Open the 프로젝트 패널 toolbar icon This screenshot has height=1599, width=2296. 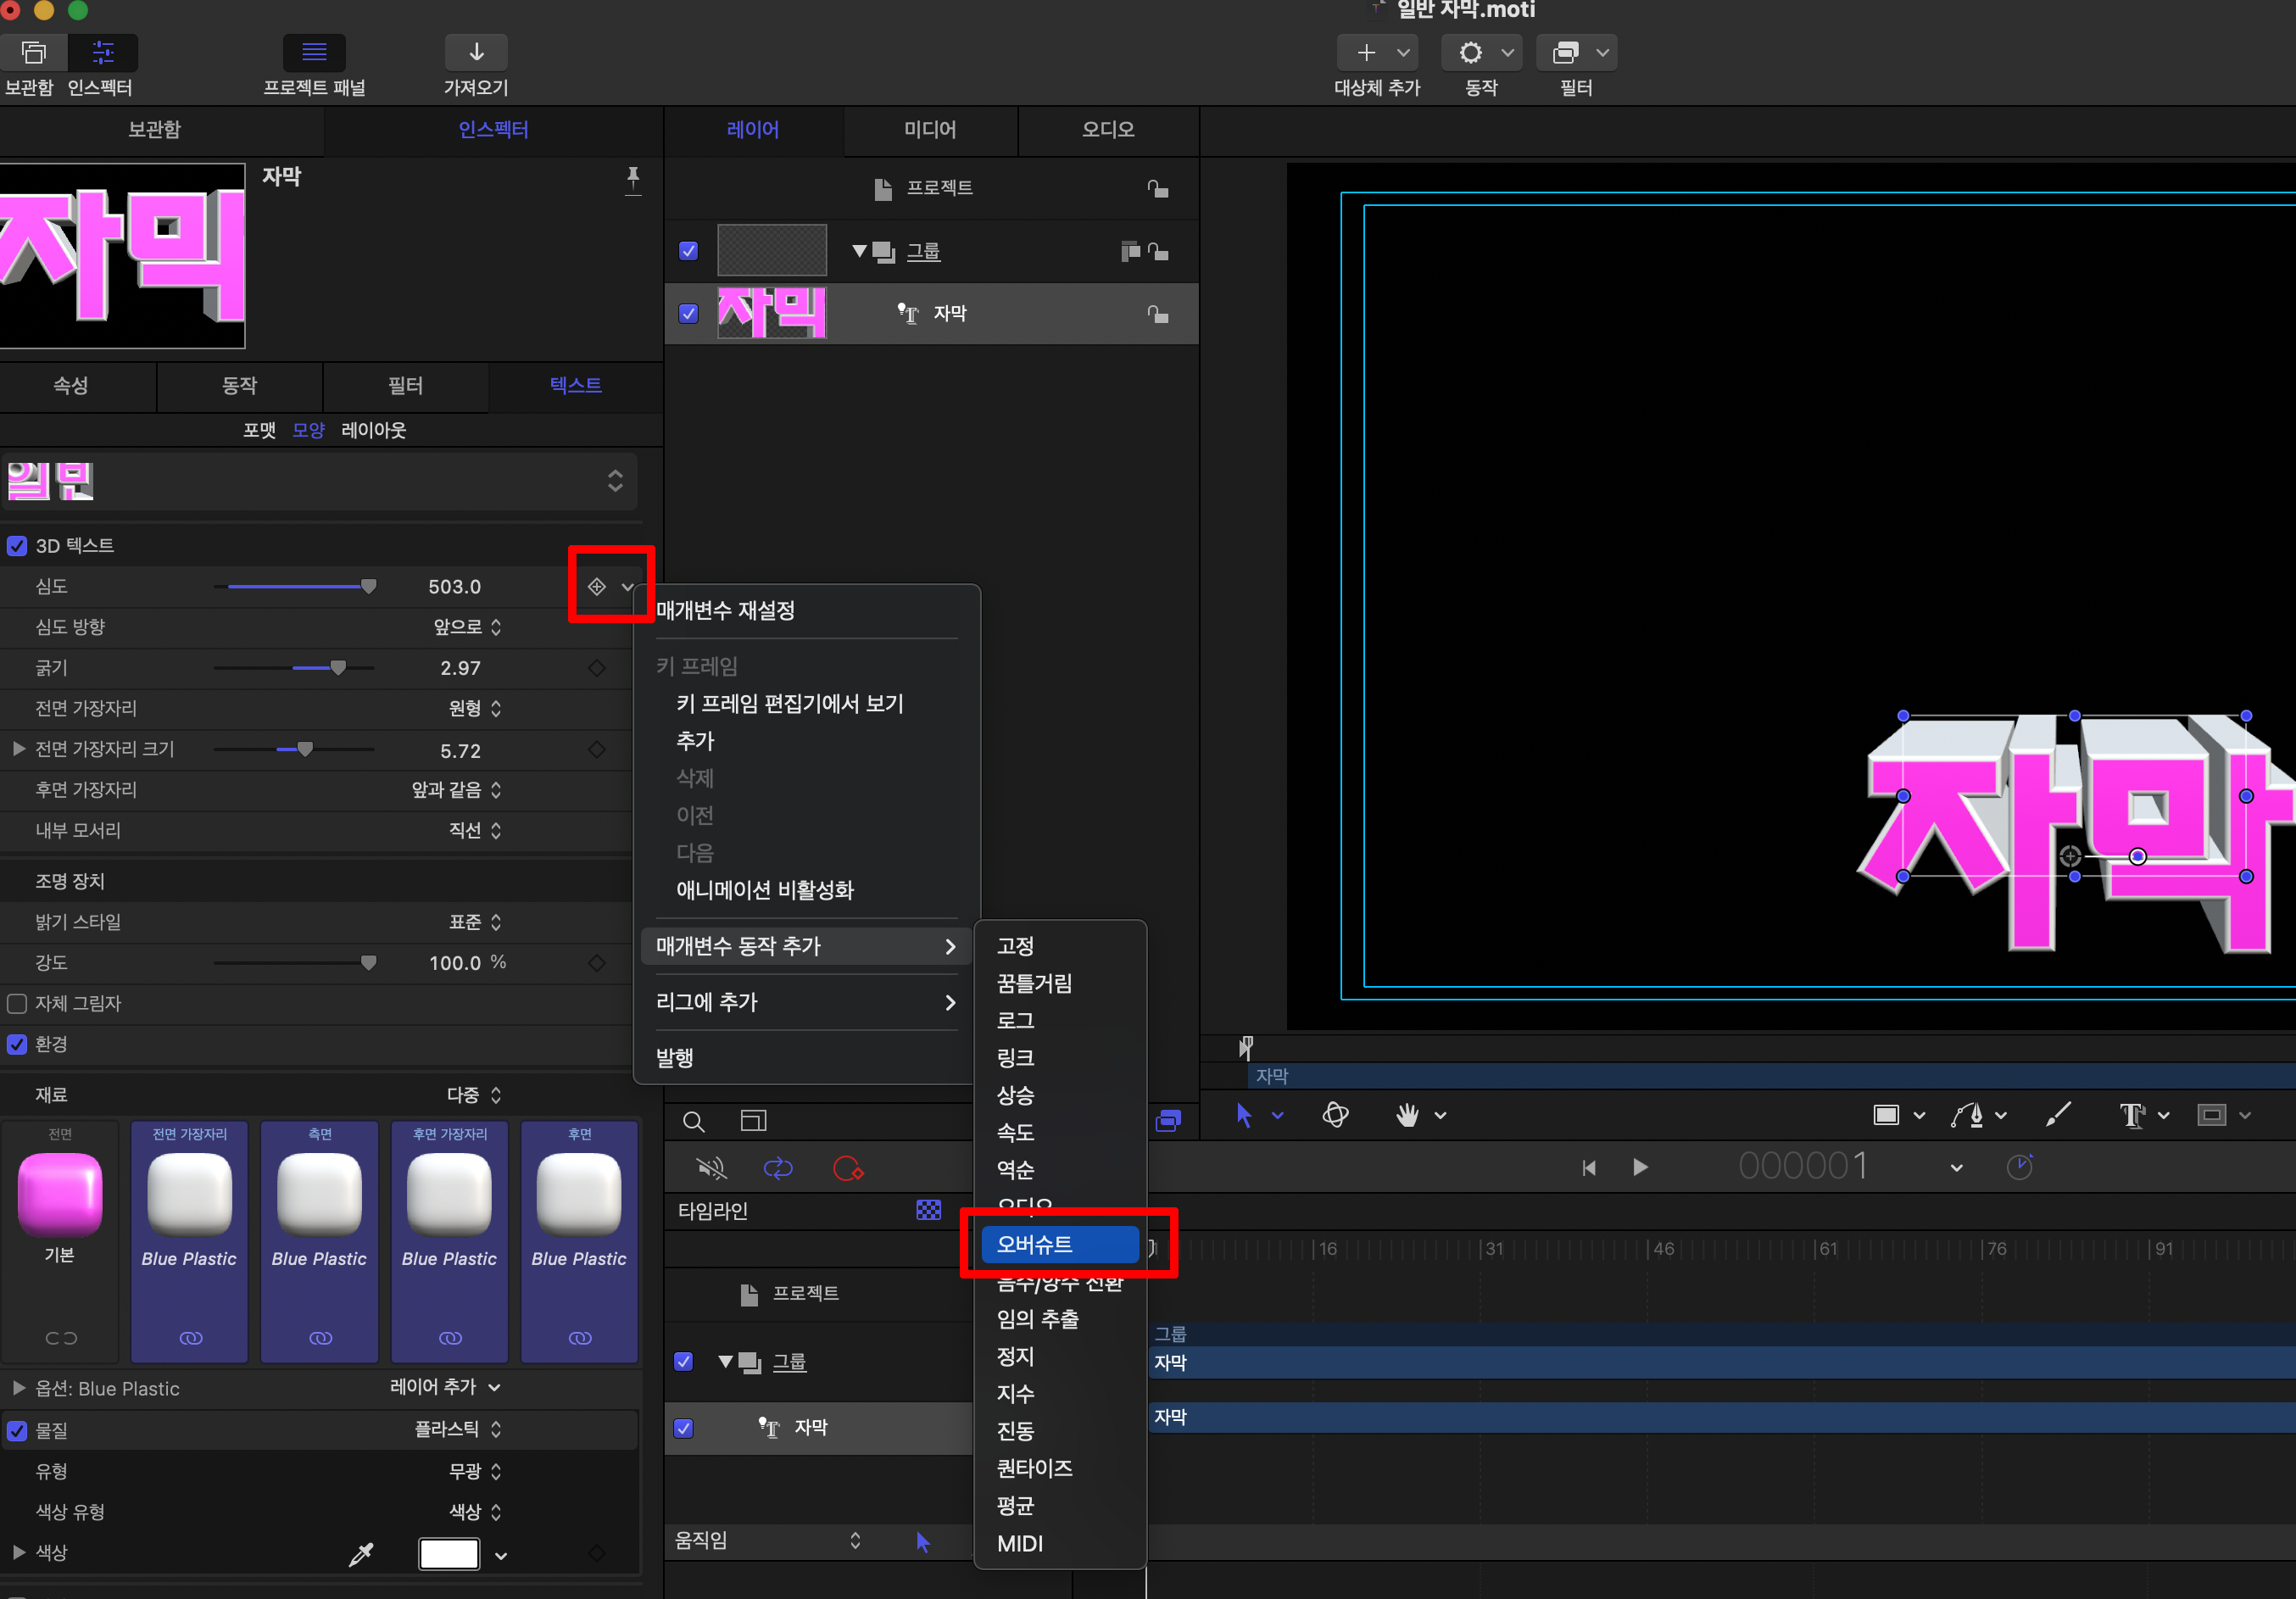(x=314, y=52)
